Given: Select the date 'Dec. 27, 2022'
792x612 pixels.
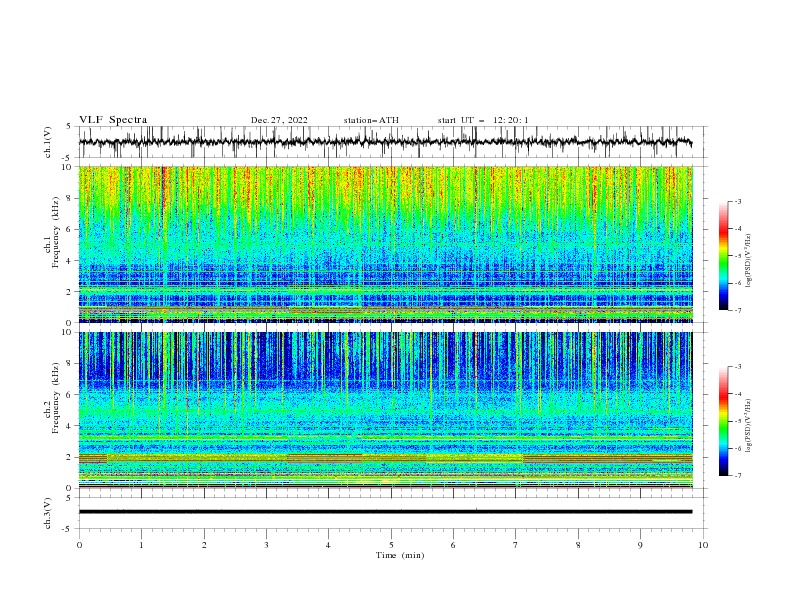Looking at the screenshot, I should click(279, 120).
